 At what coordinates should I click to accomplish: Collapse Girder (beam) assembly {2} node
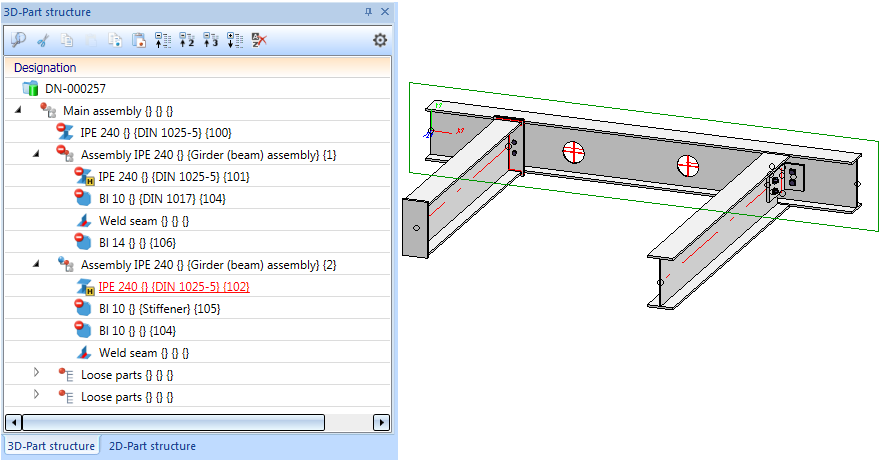(37, 264)
